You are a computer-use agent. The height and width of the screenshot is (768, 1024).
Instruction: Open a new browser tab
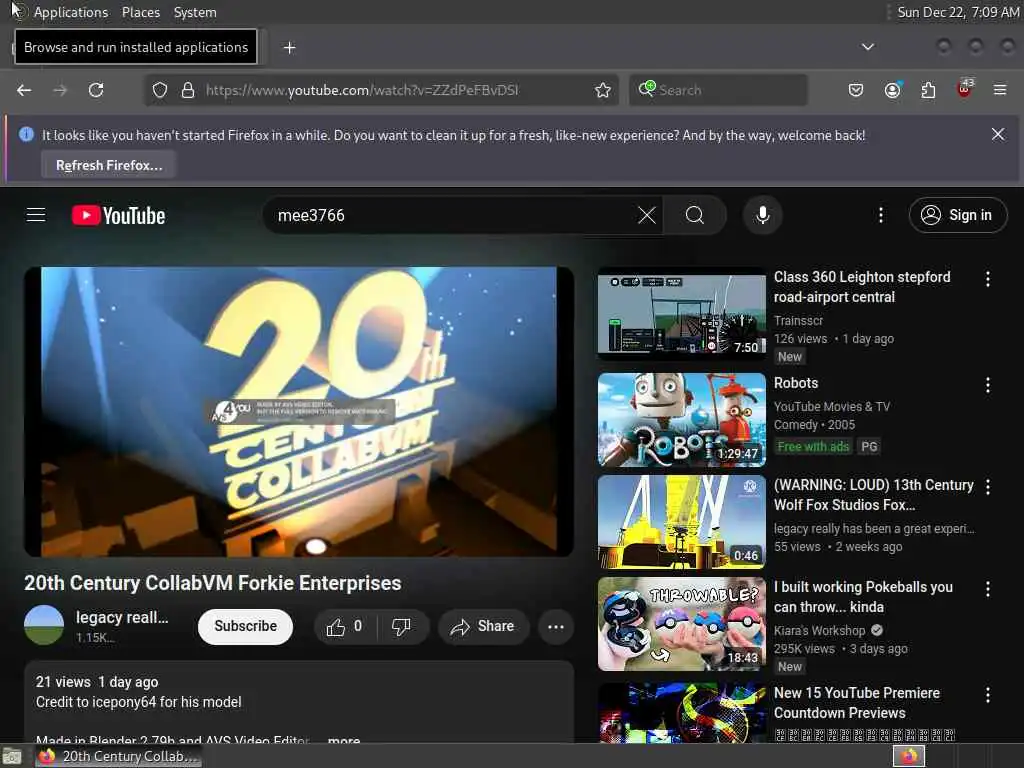tap(289, 48)
